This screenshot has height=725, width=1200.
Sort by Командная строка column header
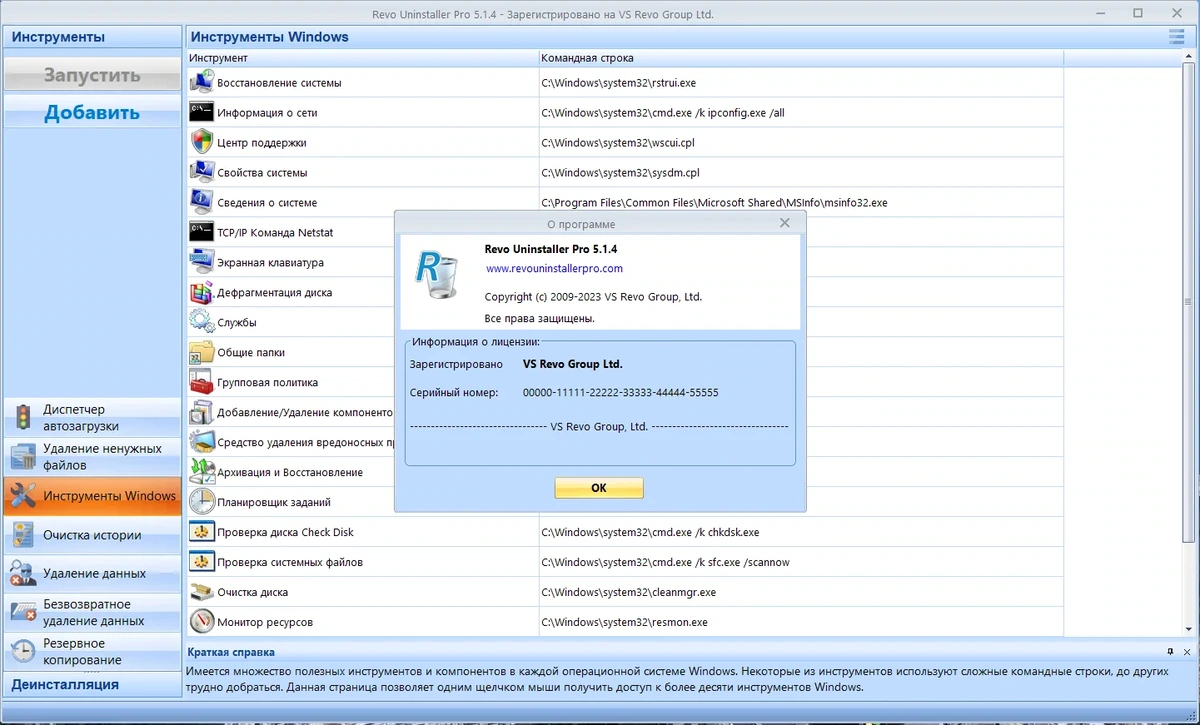tap(800, 58)
